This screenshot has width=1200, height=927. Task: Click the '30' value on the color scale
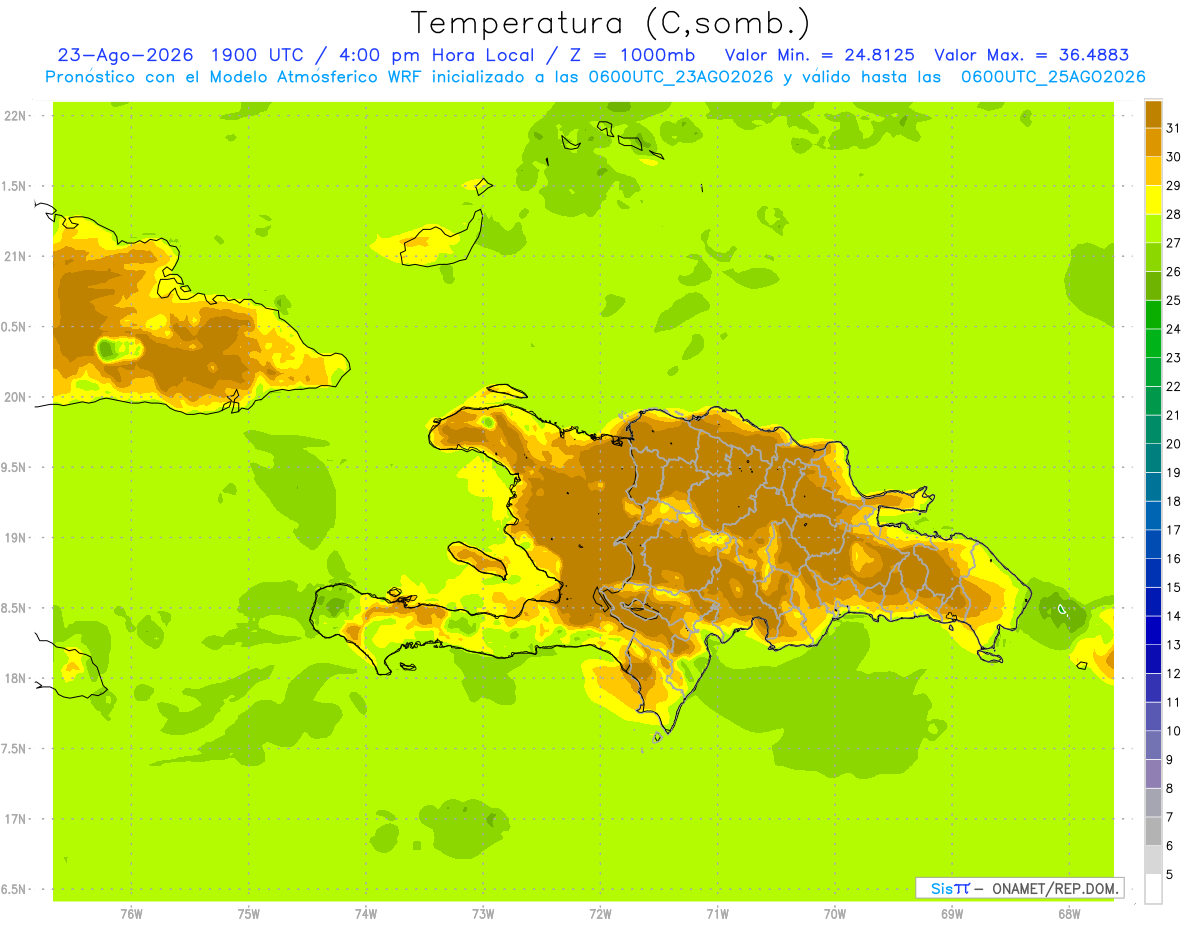tap(1174, 157)
